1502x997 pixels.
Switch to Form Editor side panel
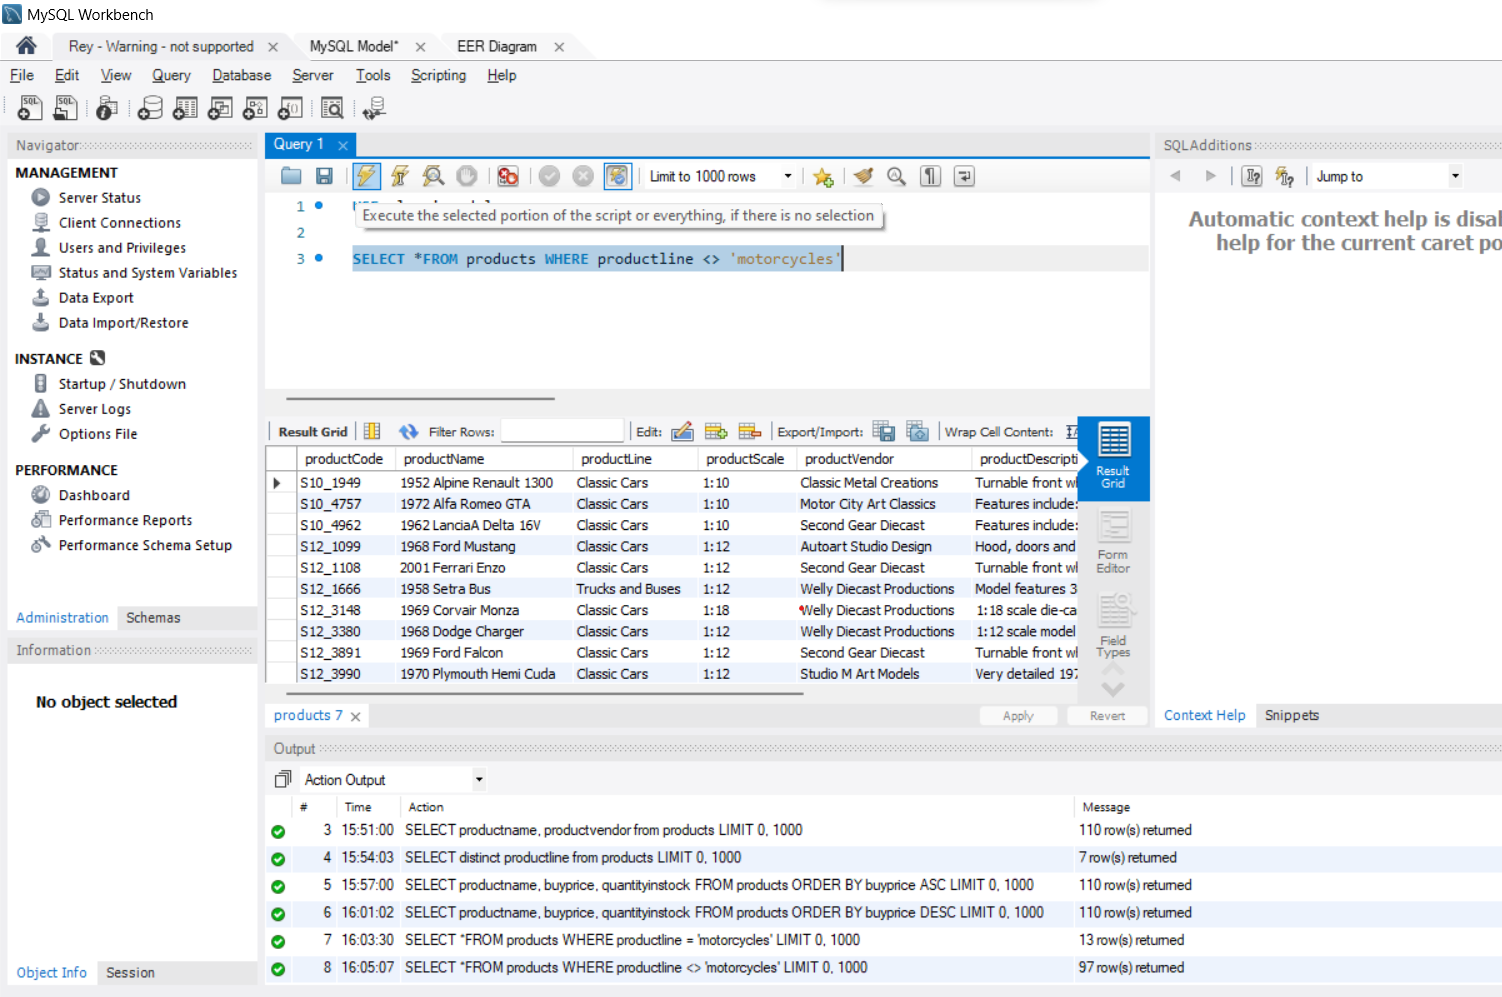(x=1113, y=543)
